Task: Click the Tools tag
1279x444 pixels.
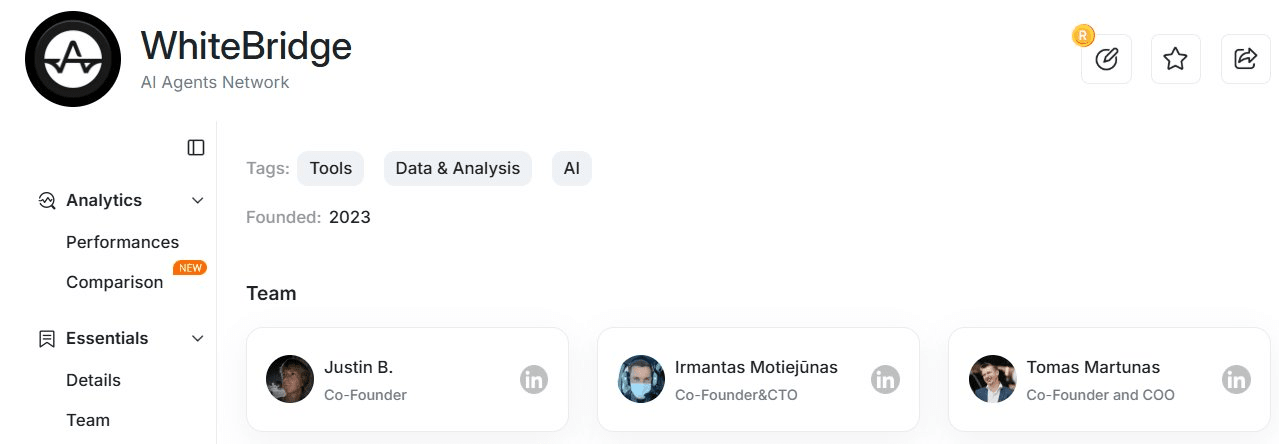Action: [331, 168]
